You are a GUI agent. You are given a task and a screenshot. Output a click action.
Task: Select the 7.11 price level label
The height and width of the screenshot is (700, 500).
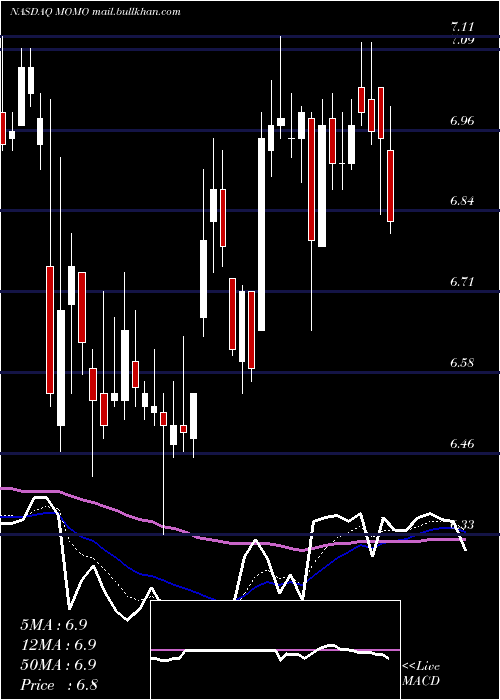pos(462,28)
